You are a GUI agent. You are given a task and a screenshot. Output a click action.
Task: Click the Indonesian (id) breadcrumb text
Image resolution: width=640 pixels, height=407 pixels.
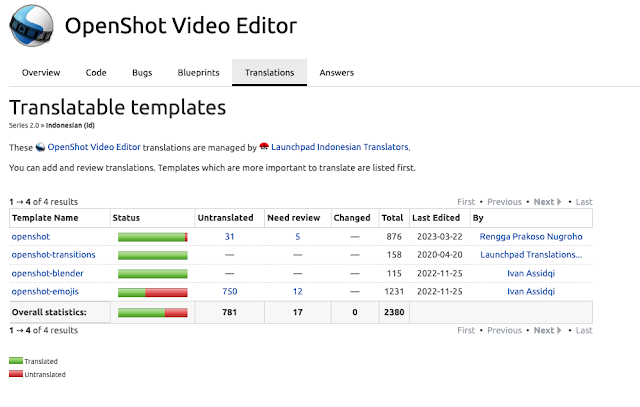pos(70,125)
